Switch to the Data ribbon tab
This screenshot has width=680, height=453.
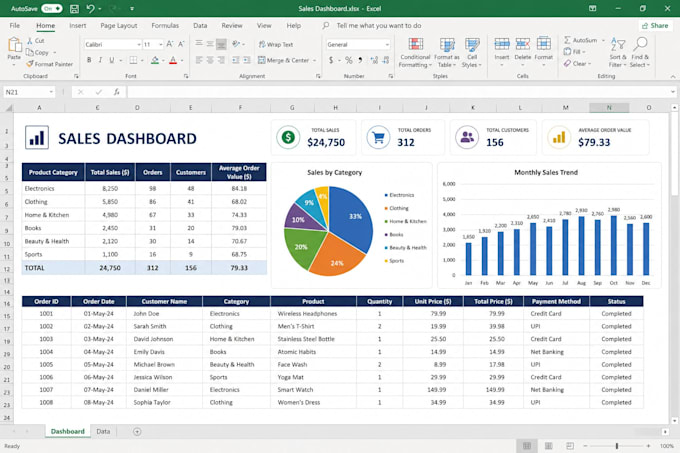click(x=200, y=26)
